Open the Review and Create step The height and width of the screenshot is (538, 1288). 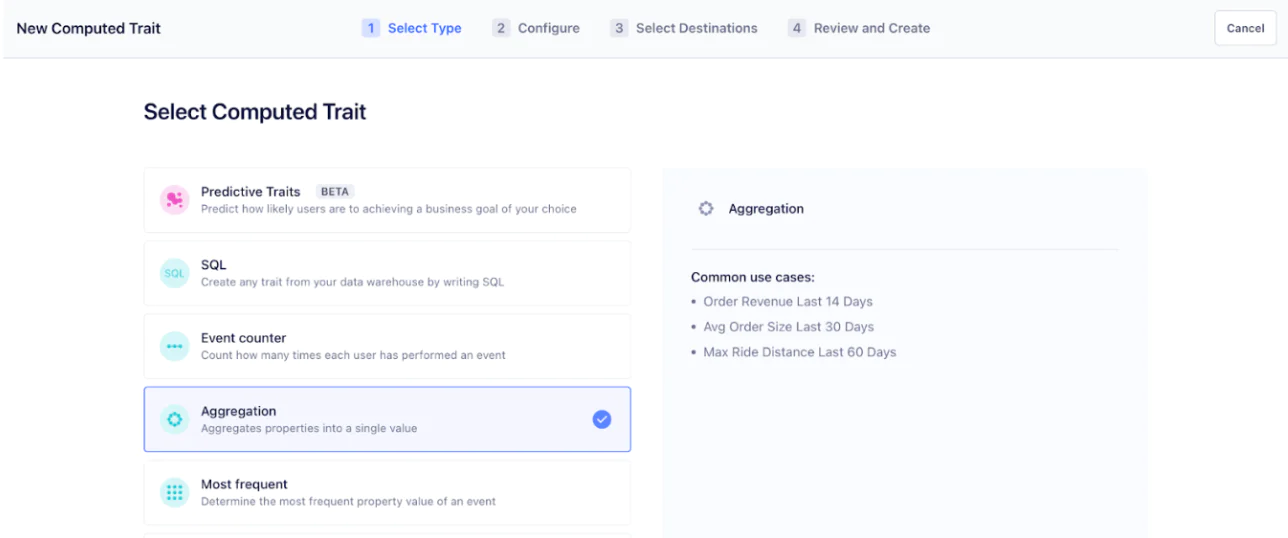(x=859, y=28)
